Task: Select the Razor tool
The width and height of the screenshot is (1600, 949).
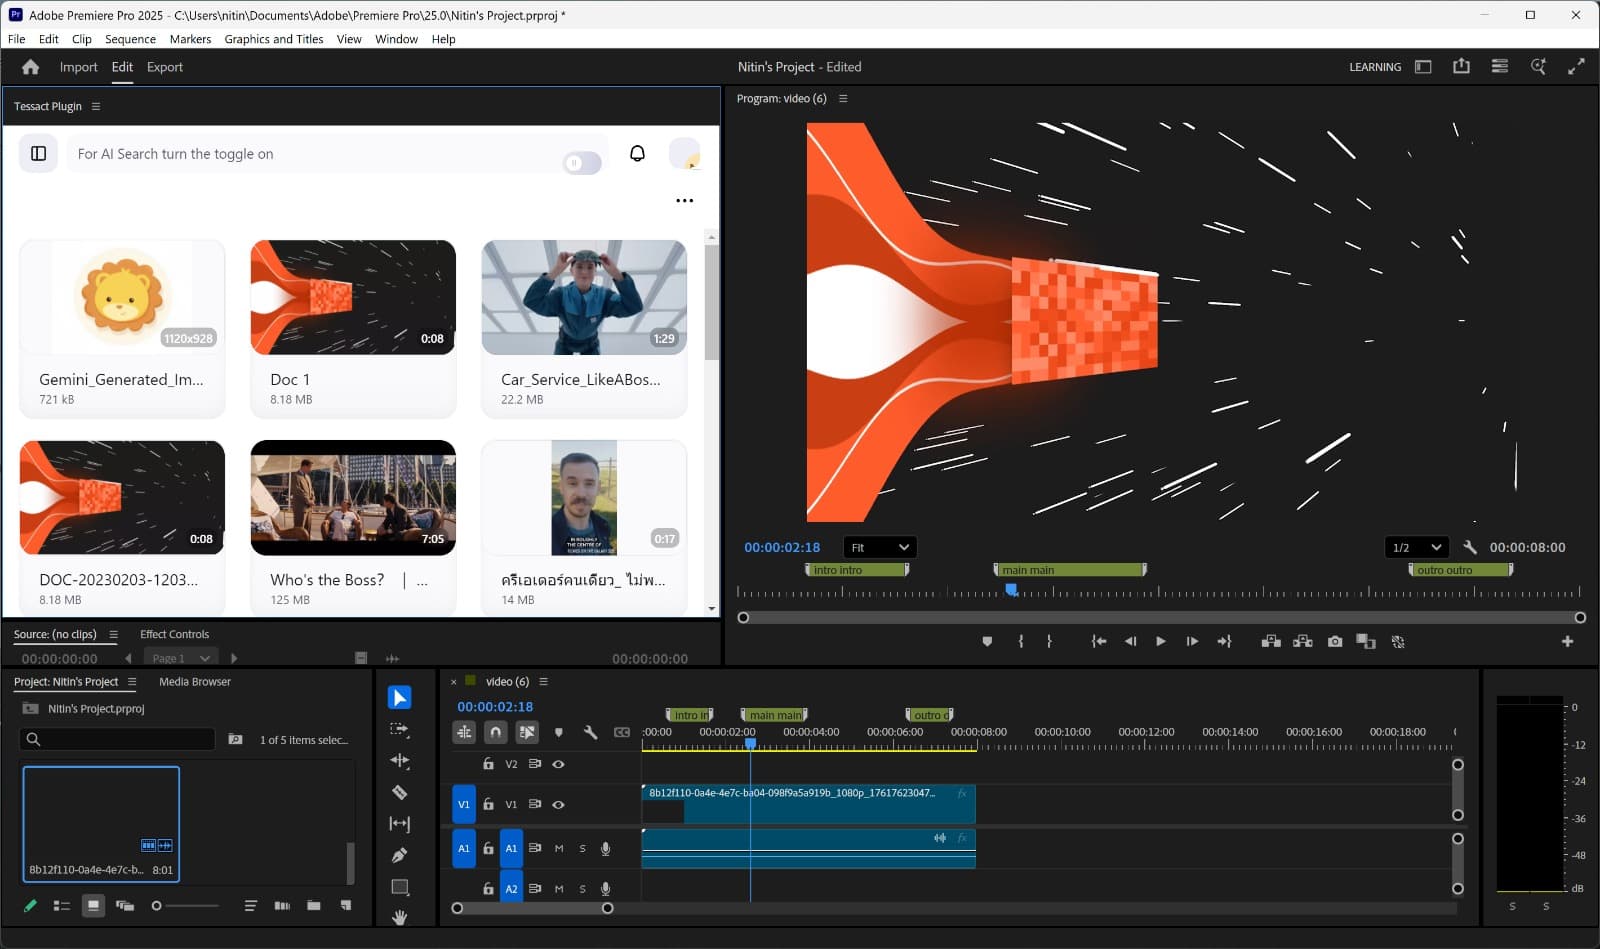Action: pos(400,792)
